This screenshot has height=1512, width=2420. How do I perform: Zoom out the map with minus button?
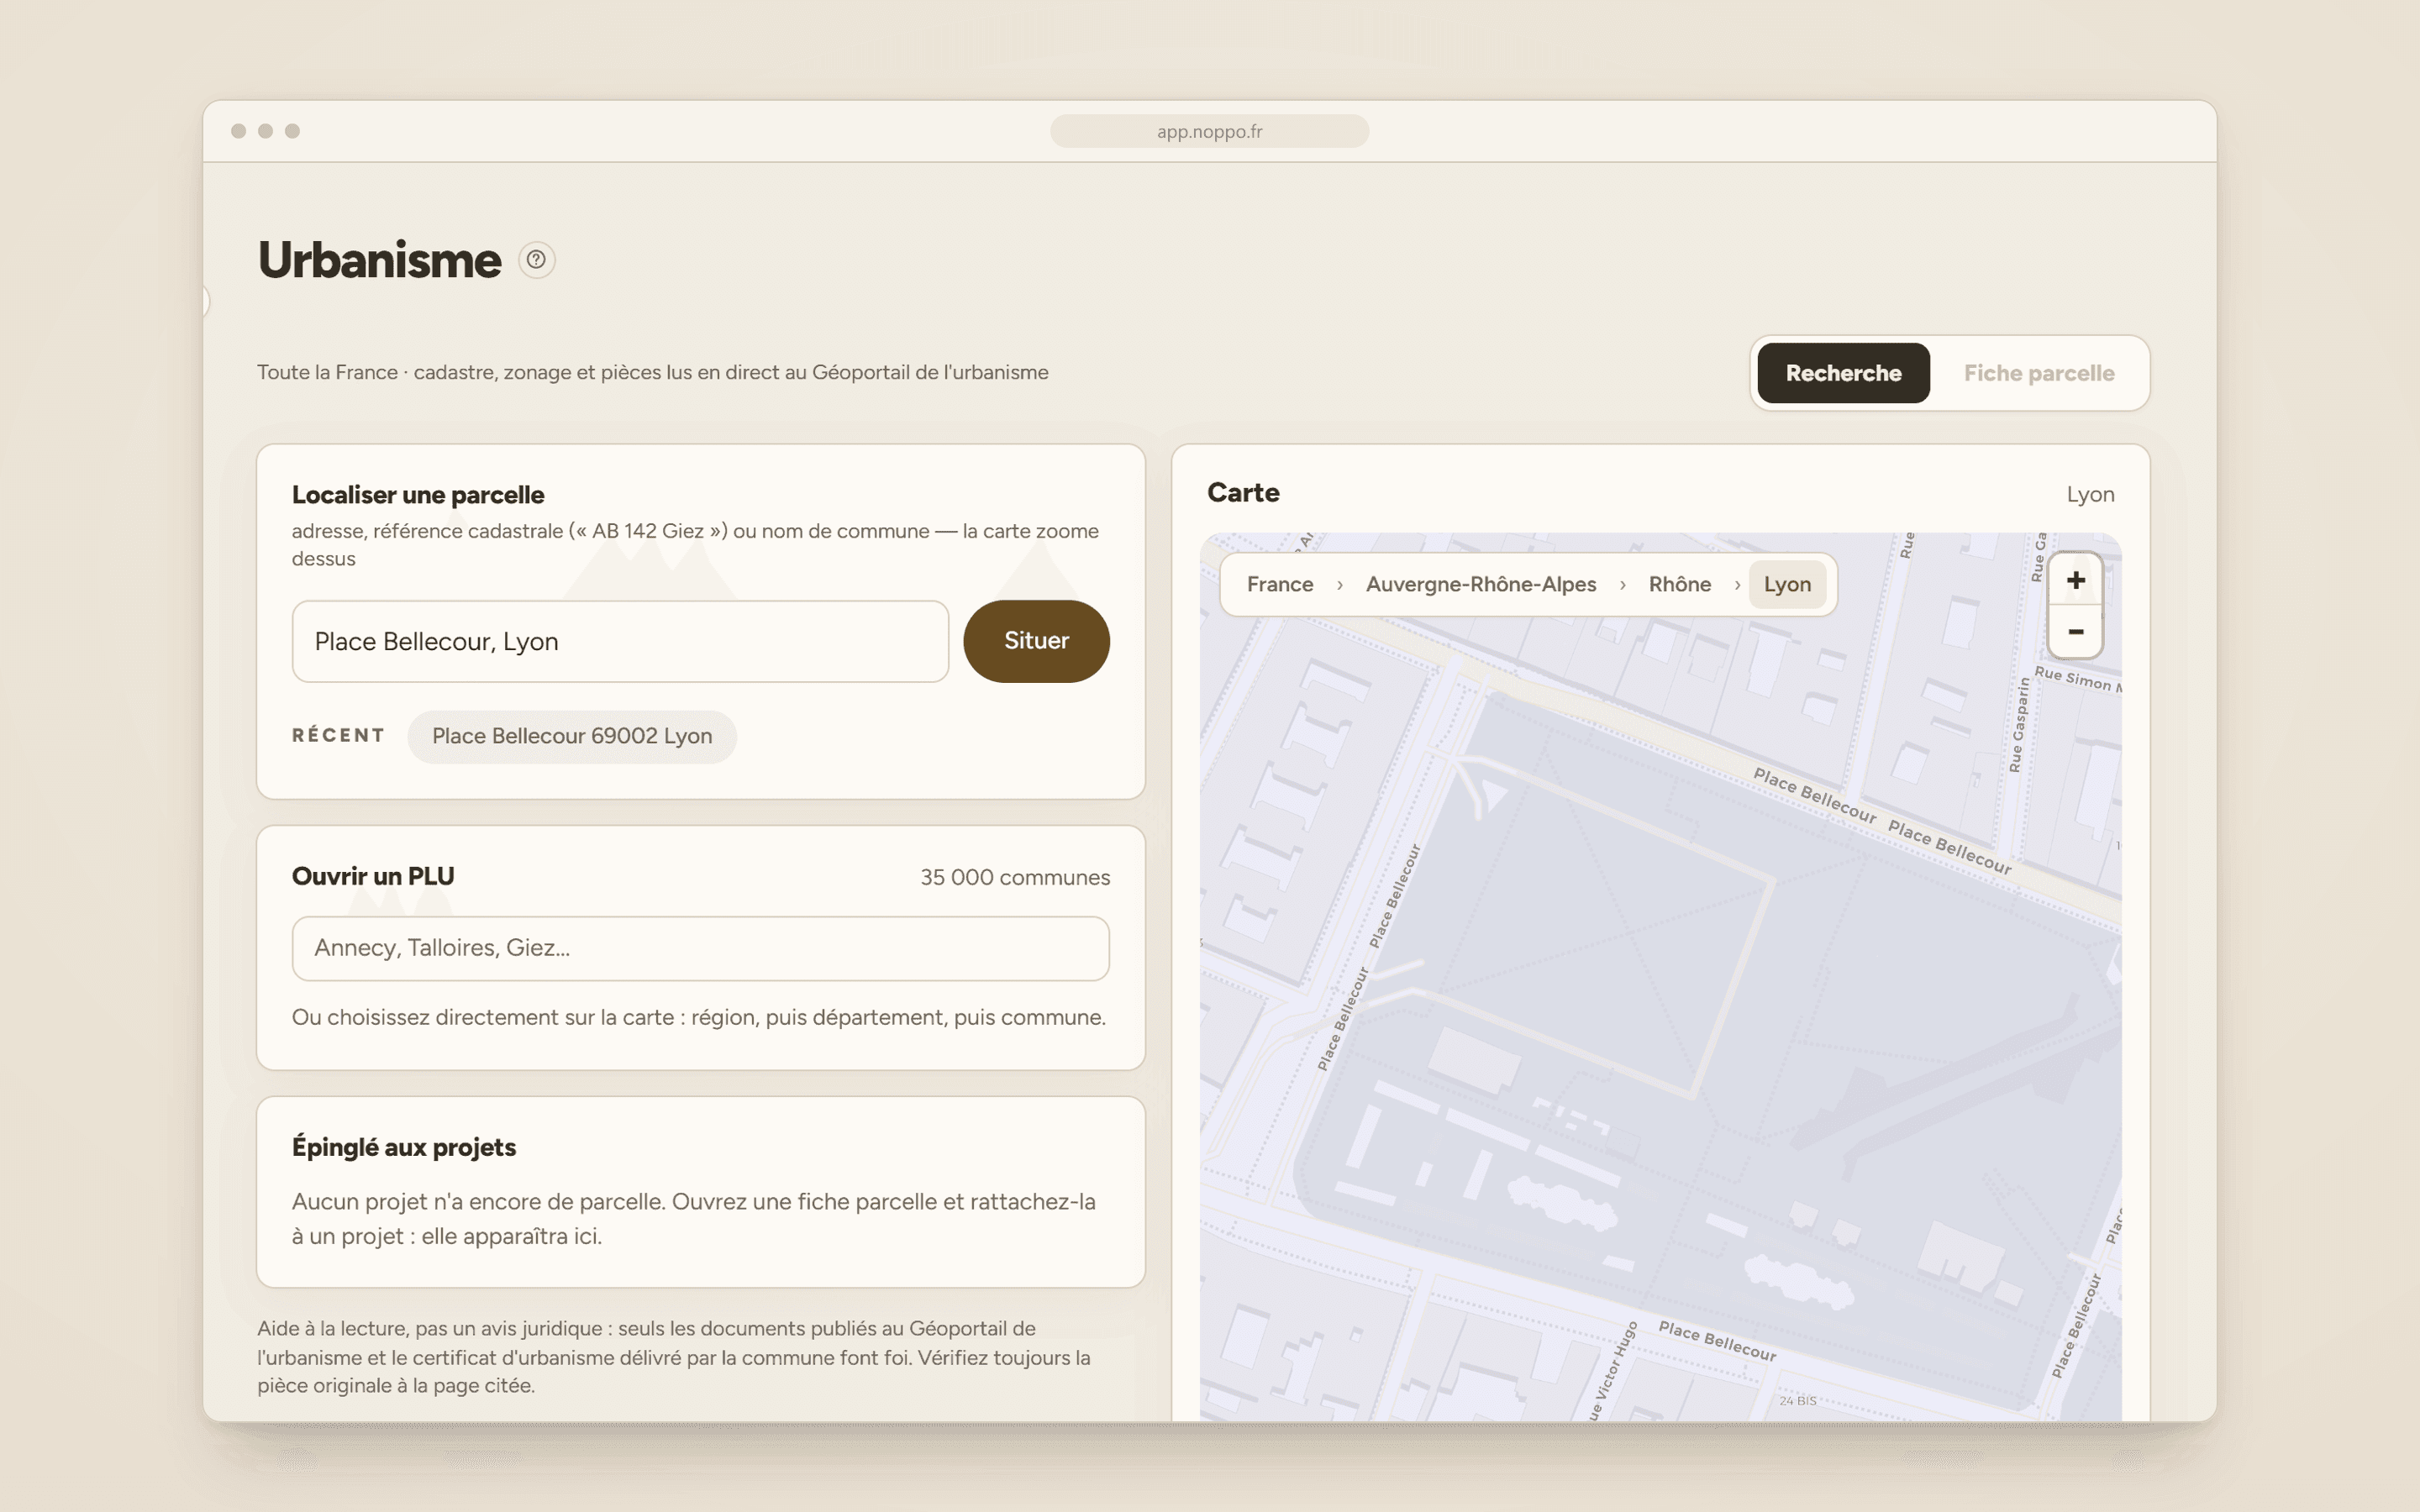pyautogui.click(x=2075, y=632)
